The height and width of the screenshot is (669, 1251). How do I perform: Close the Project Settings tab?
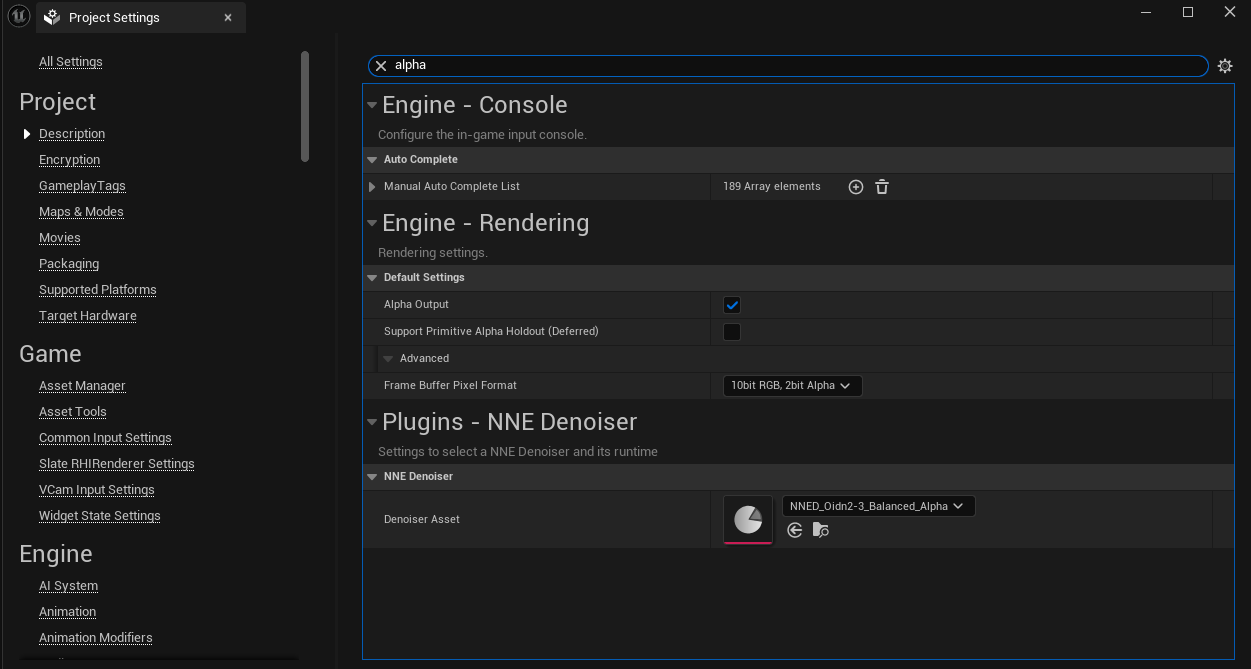[228, 18]
